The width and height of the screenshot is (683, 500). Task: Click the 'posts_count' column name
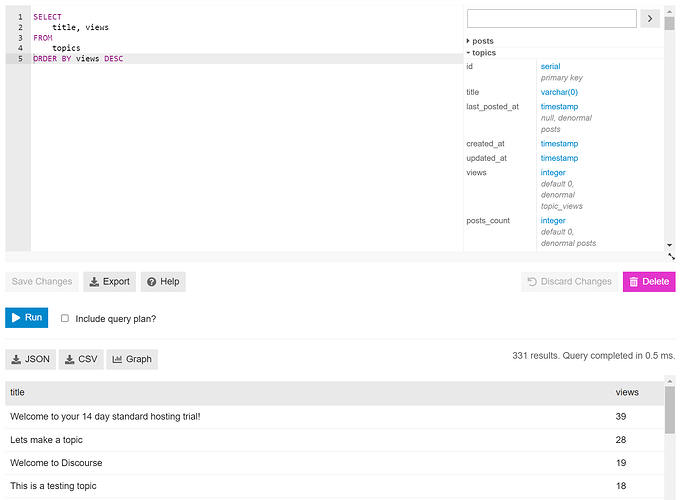click(488, 221)
